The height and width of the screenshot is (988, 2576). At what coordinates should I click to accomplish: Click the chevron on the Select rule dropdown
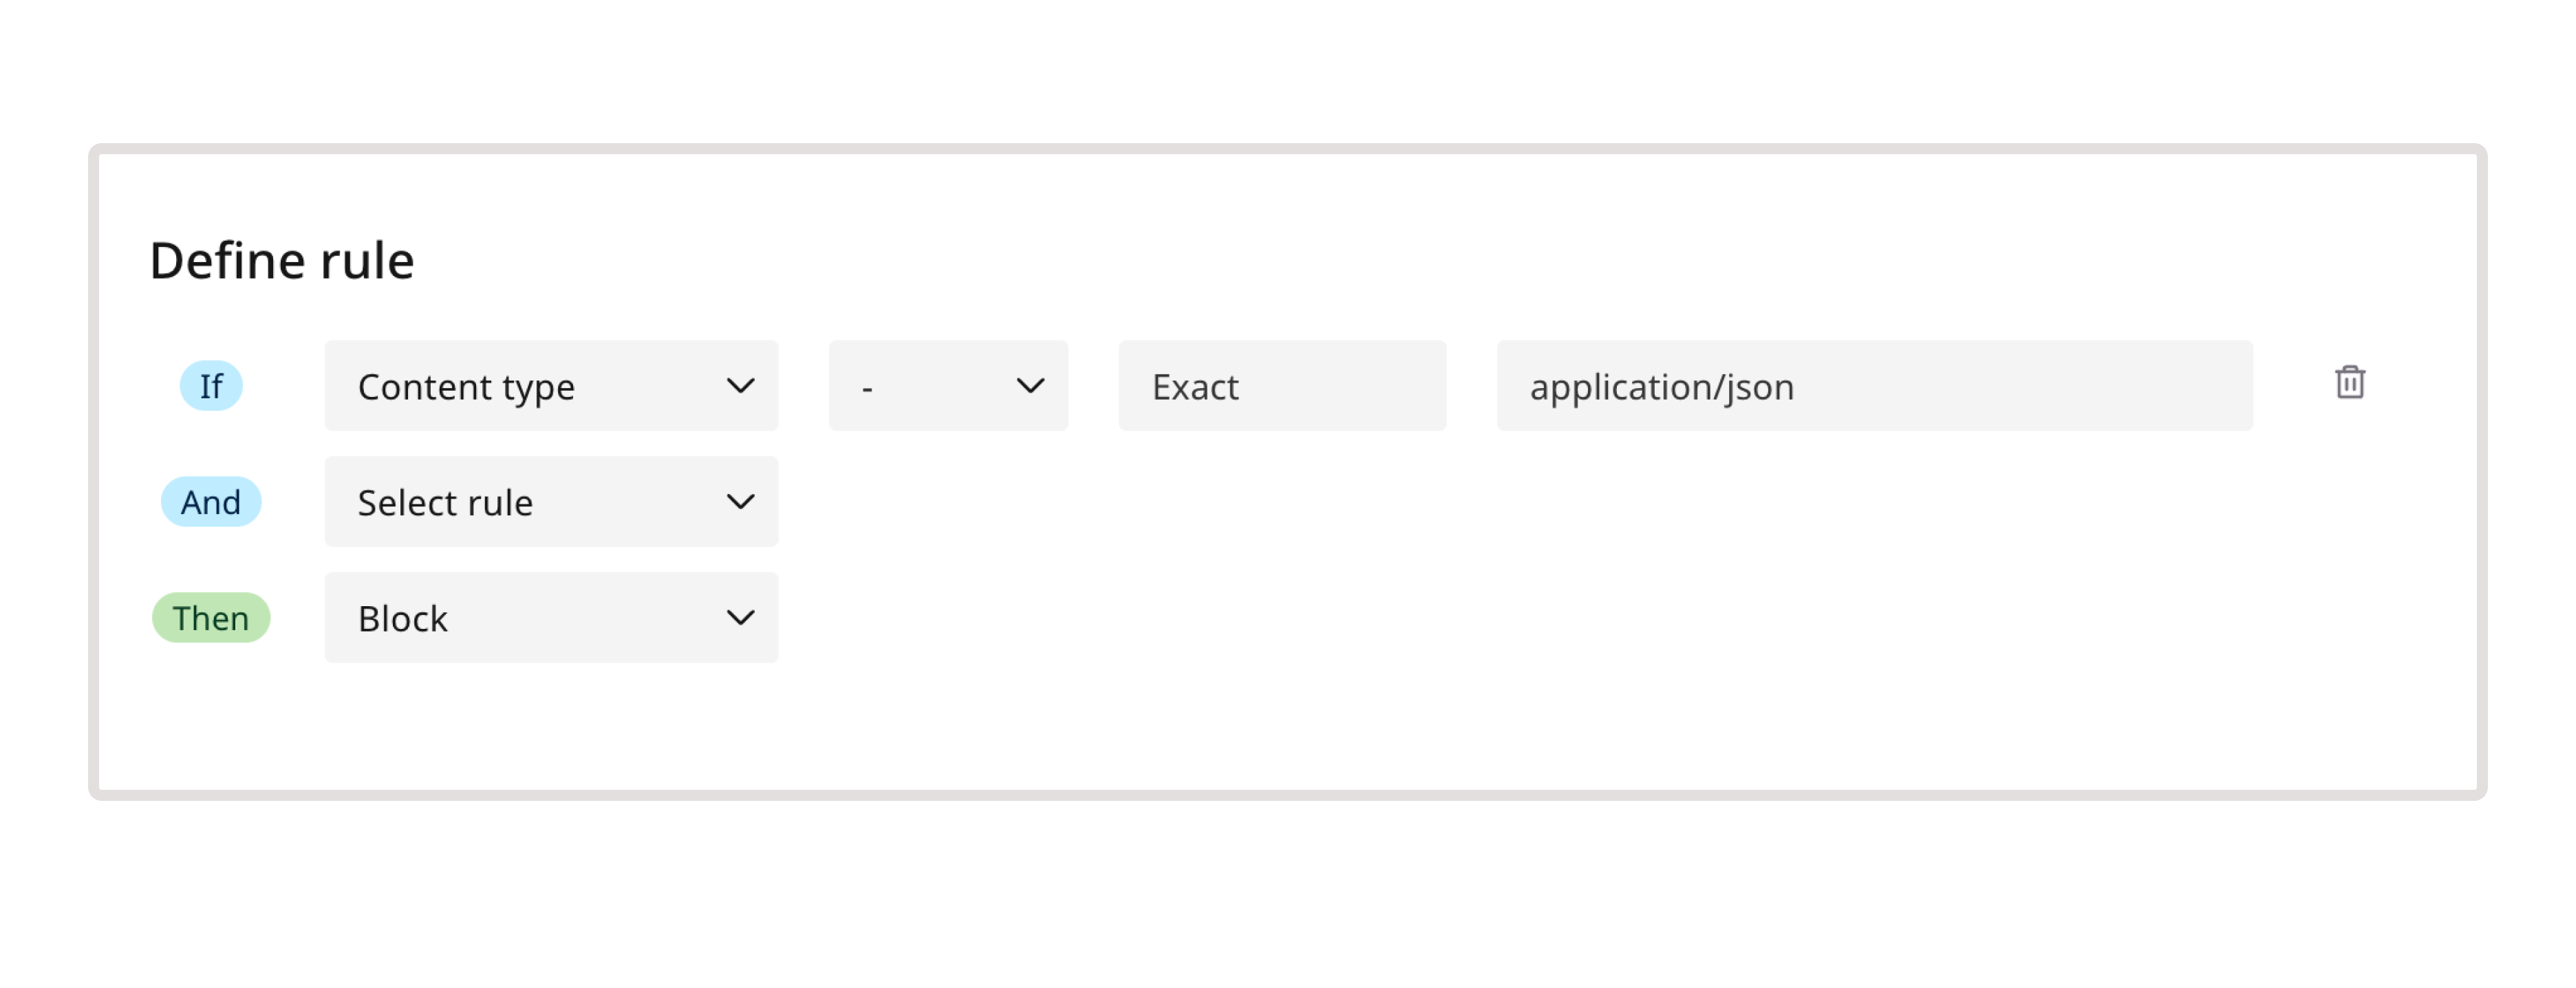(740, 501)
